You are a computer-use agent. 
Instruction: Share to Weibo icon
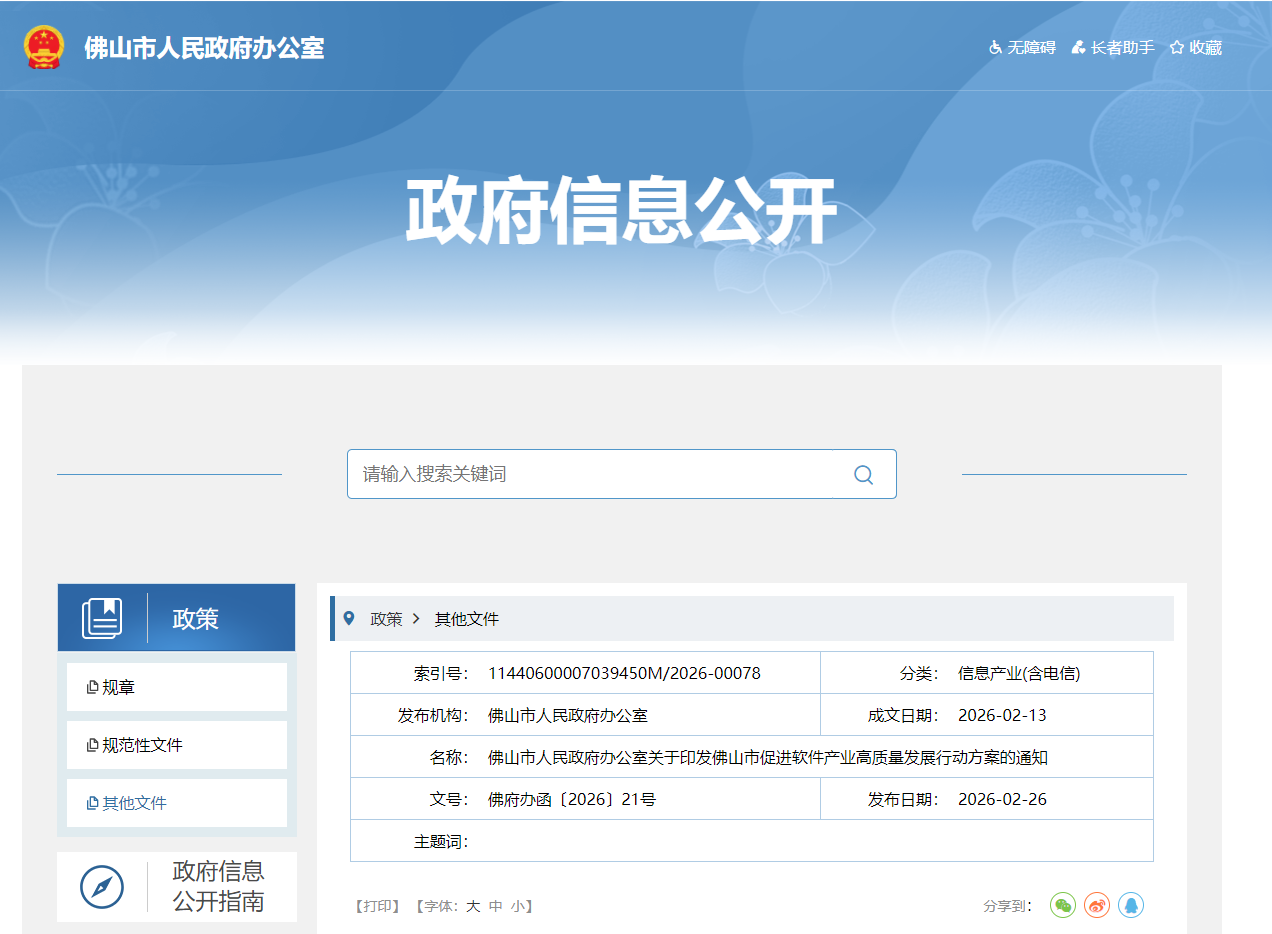(1097, 905)
